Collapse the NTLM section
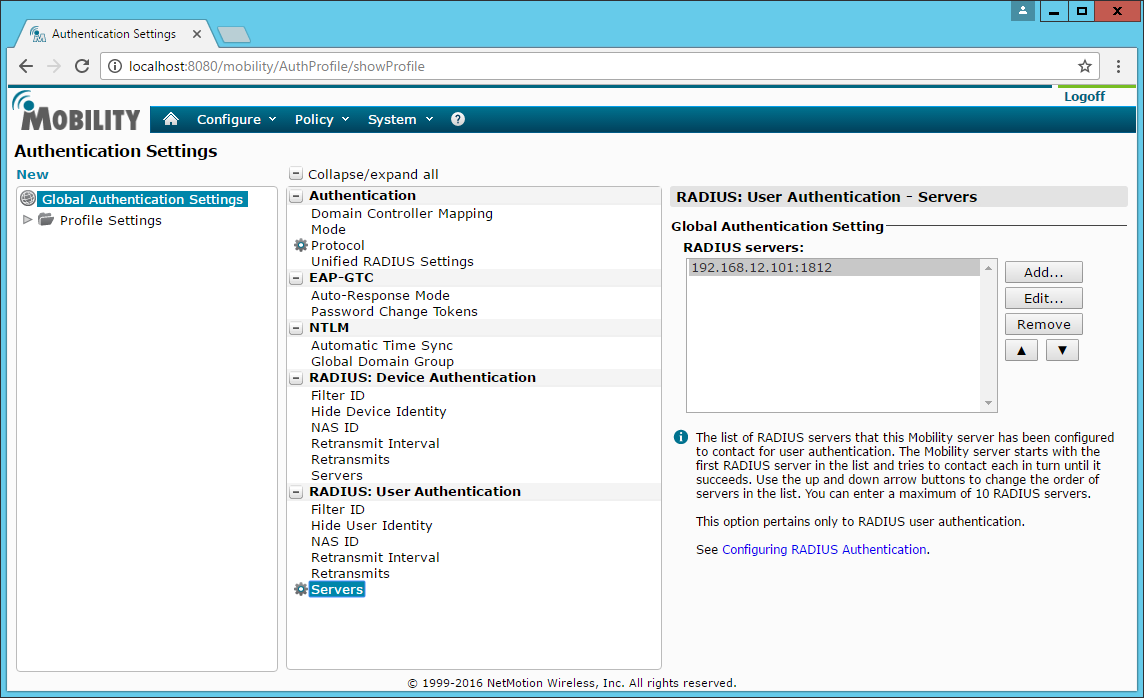The height and width of the screenshot is (698, 1144). pos(296,328)
